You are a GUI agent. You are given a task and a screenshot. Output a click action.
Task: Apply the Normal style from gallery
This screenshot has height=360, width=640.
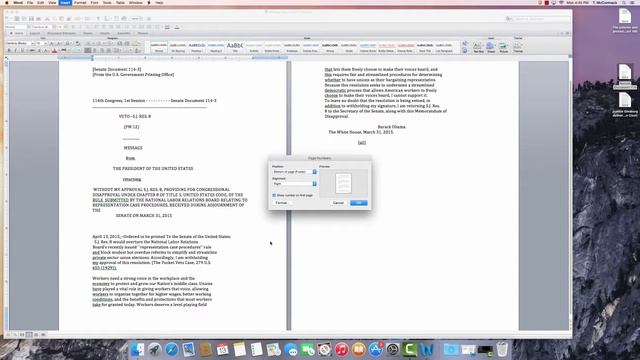[x=159, y=47]
